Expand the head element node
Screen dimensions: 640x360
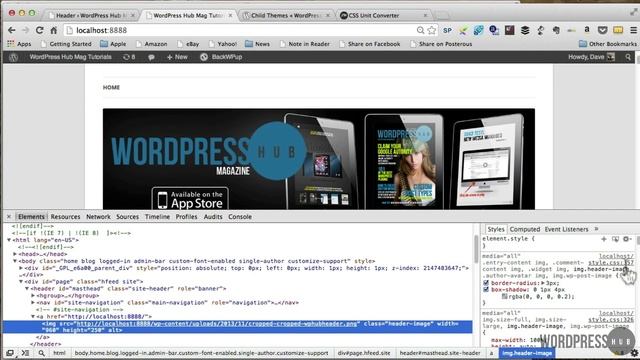pyautogui.click(x=16, y=254)
